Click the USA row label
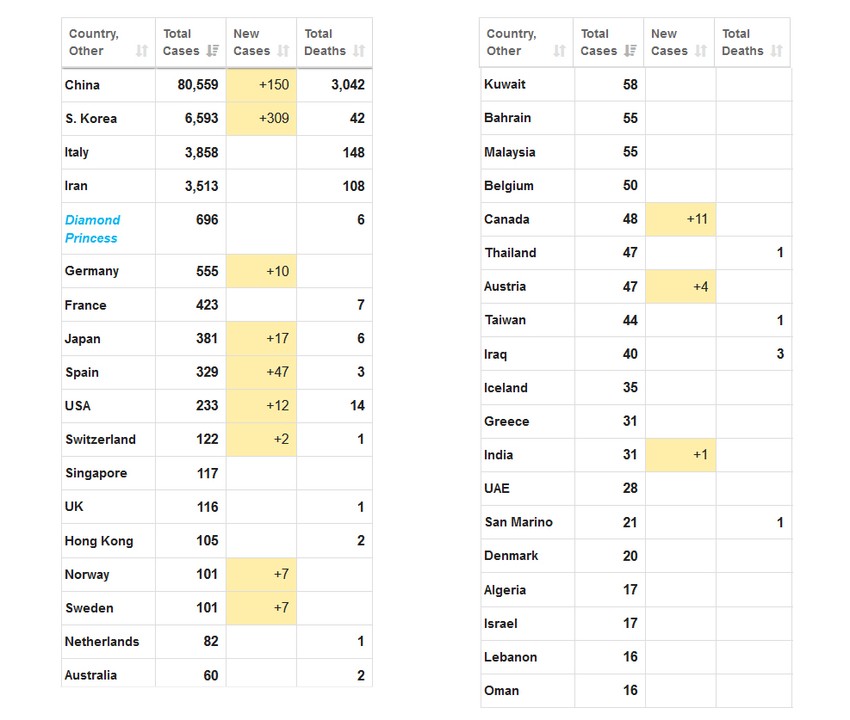Viewport: 850px width, 720px height. click(78, 405)
